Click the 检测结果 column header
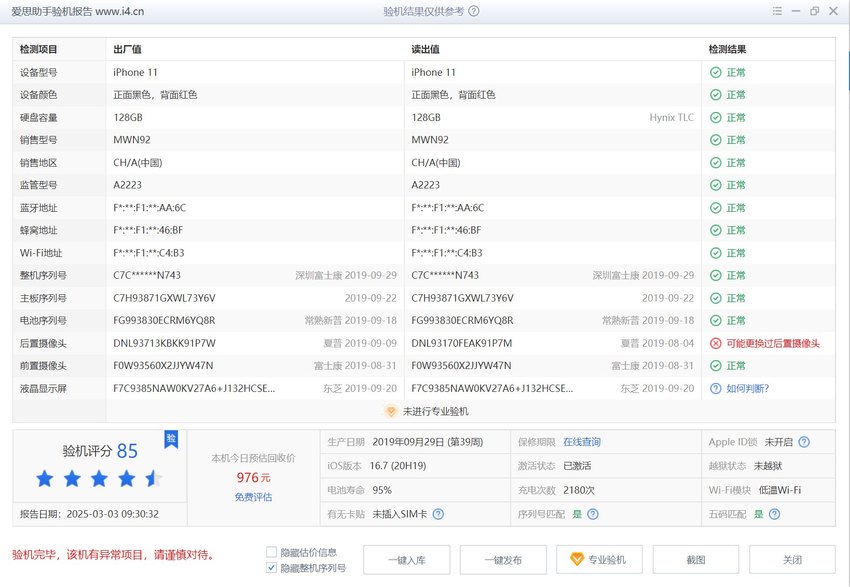Image resolution: width=850 pixels, height=587 pixels. (x=727, y=49)
